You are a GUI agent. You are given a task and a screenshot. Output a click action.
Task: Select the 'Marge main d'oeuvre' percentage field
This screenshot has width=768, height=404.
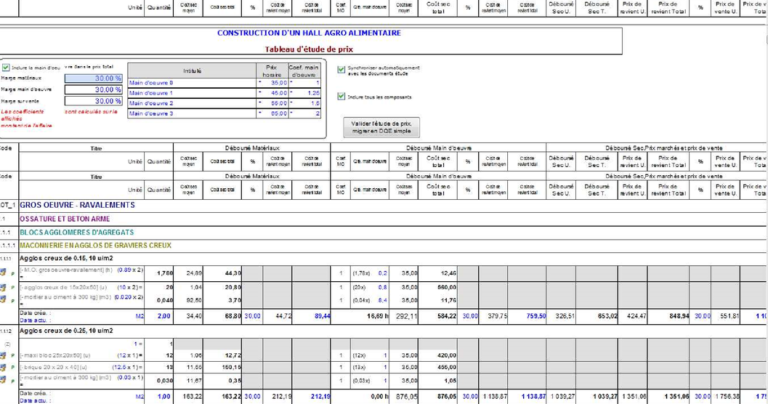94,90
